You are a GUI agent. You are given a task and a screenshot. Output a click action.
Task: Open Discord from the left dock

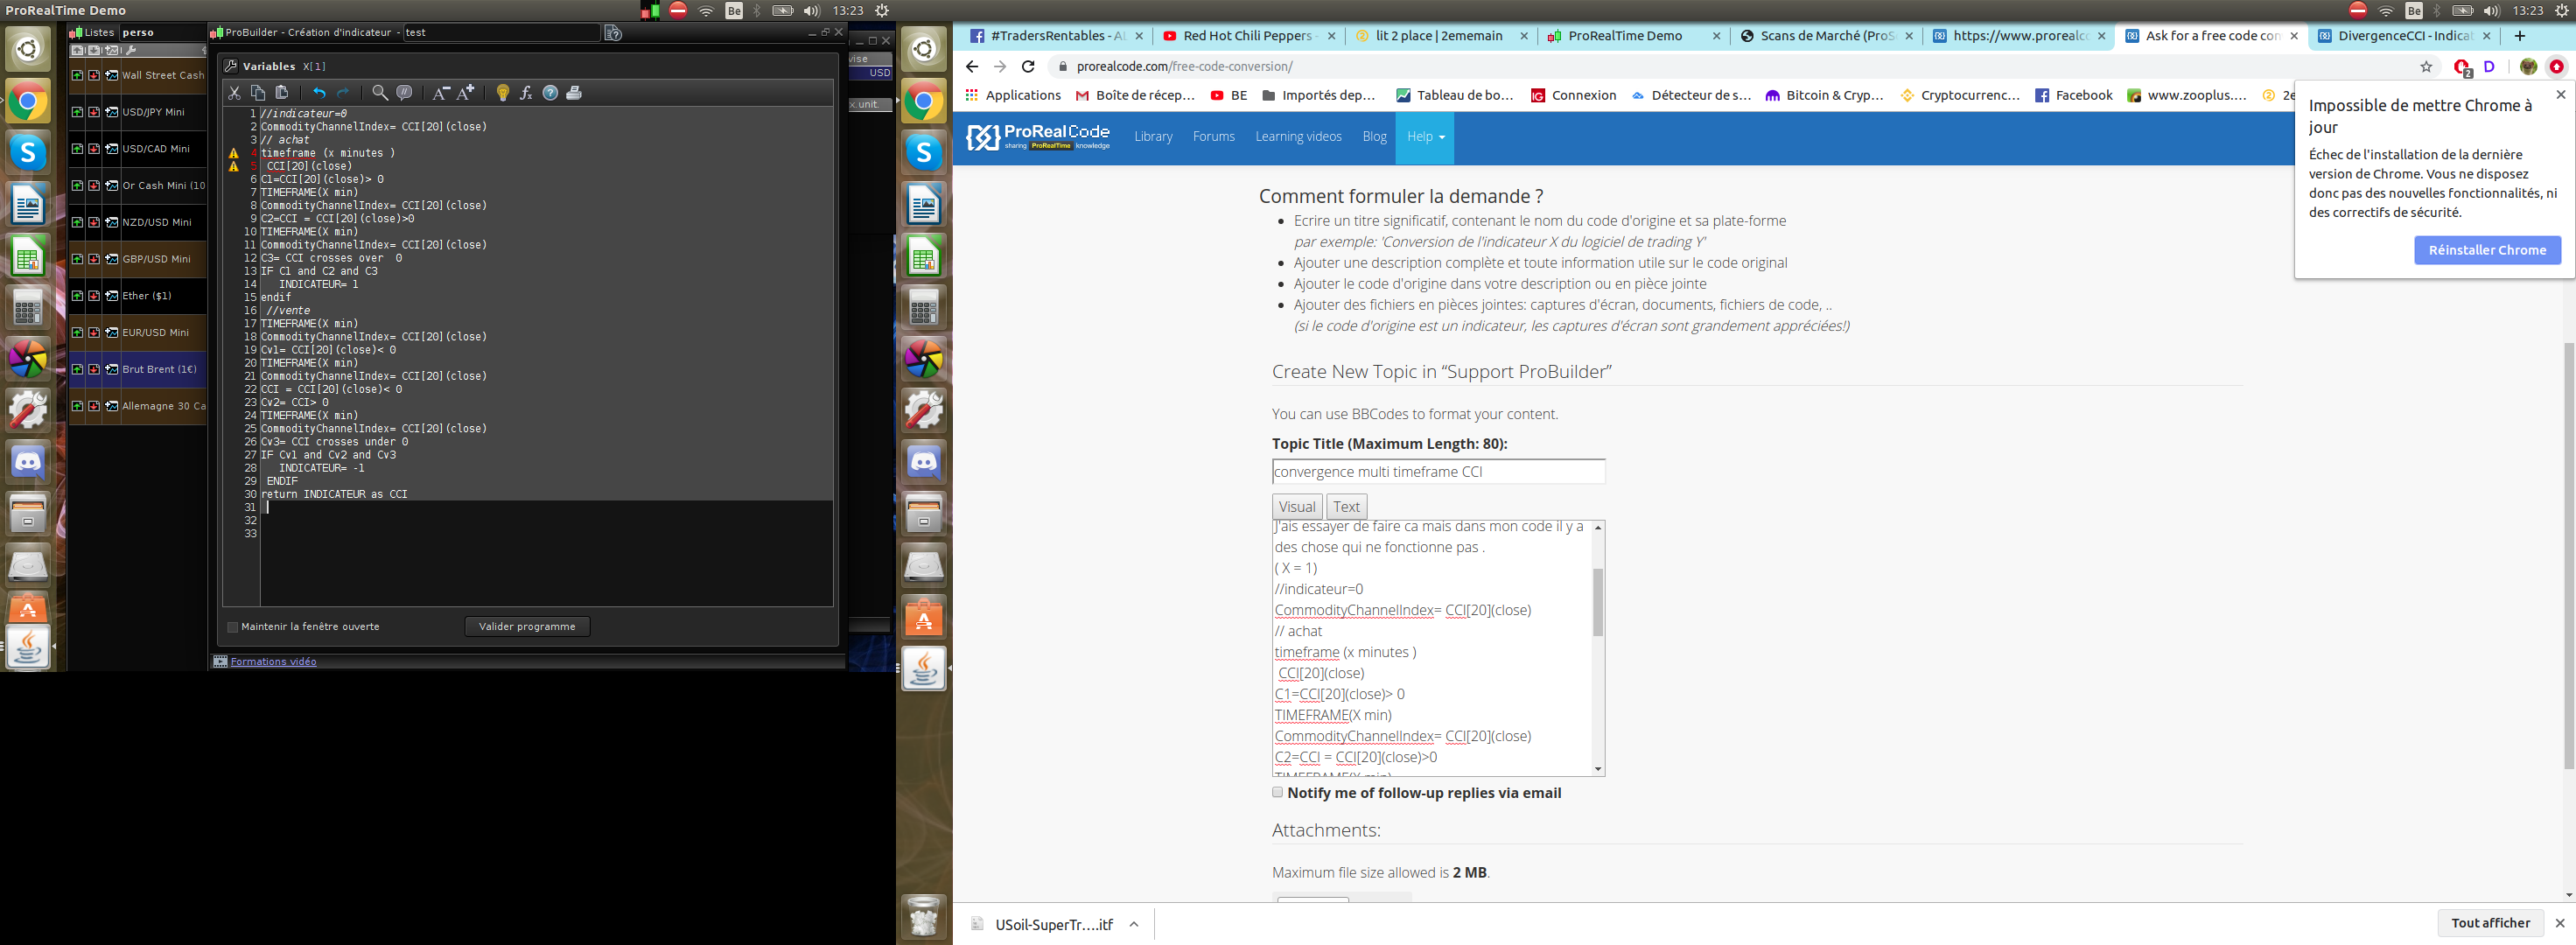click(x=28, y=462)
